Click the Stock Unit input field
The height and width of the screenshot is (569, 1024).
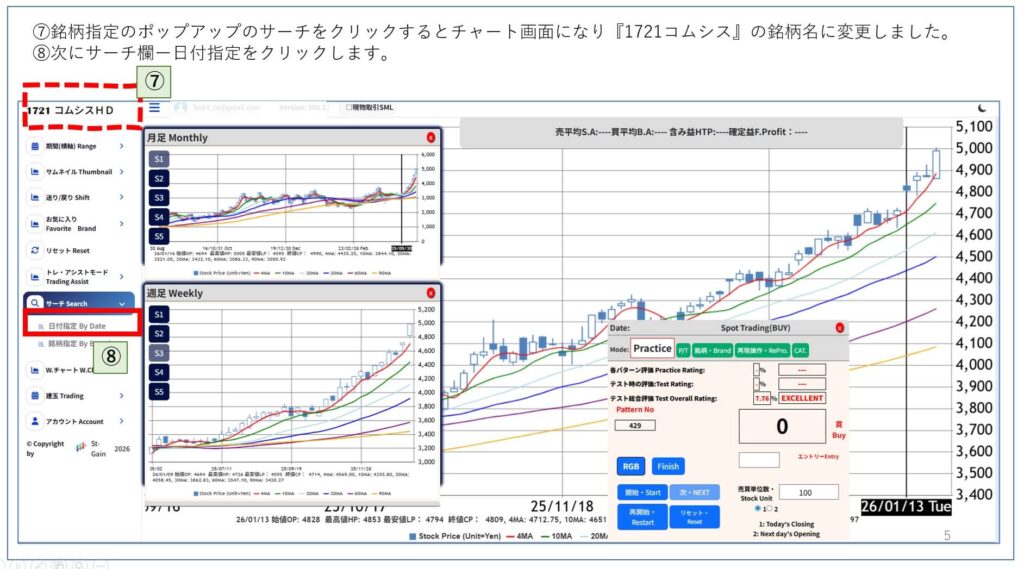click(x=808, y=492)
